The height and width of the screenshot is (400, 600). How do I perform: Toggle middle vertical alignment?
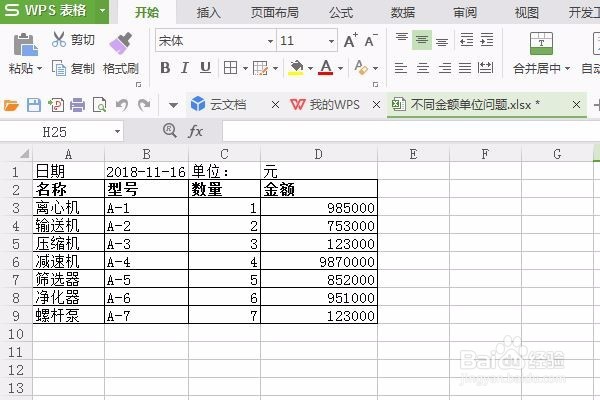[422, 40]
